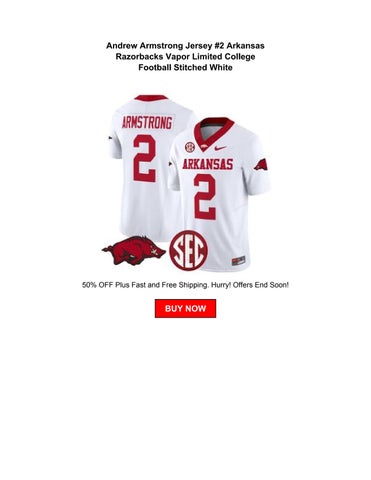Click the small sleeve logo on back jersey
371x480 pixels.
(x=110, y=137)
